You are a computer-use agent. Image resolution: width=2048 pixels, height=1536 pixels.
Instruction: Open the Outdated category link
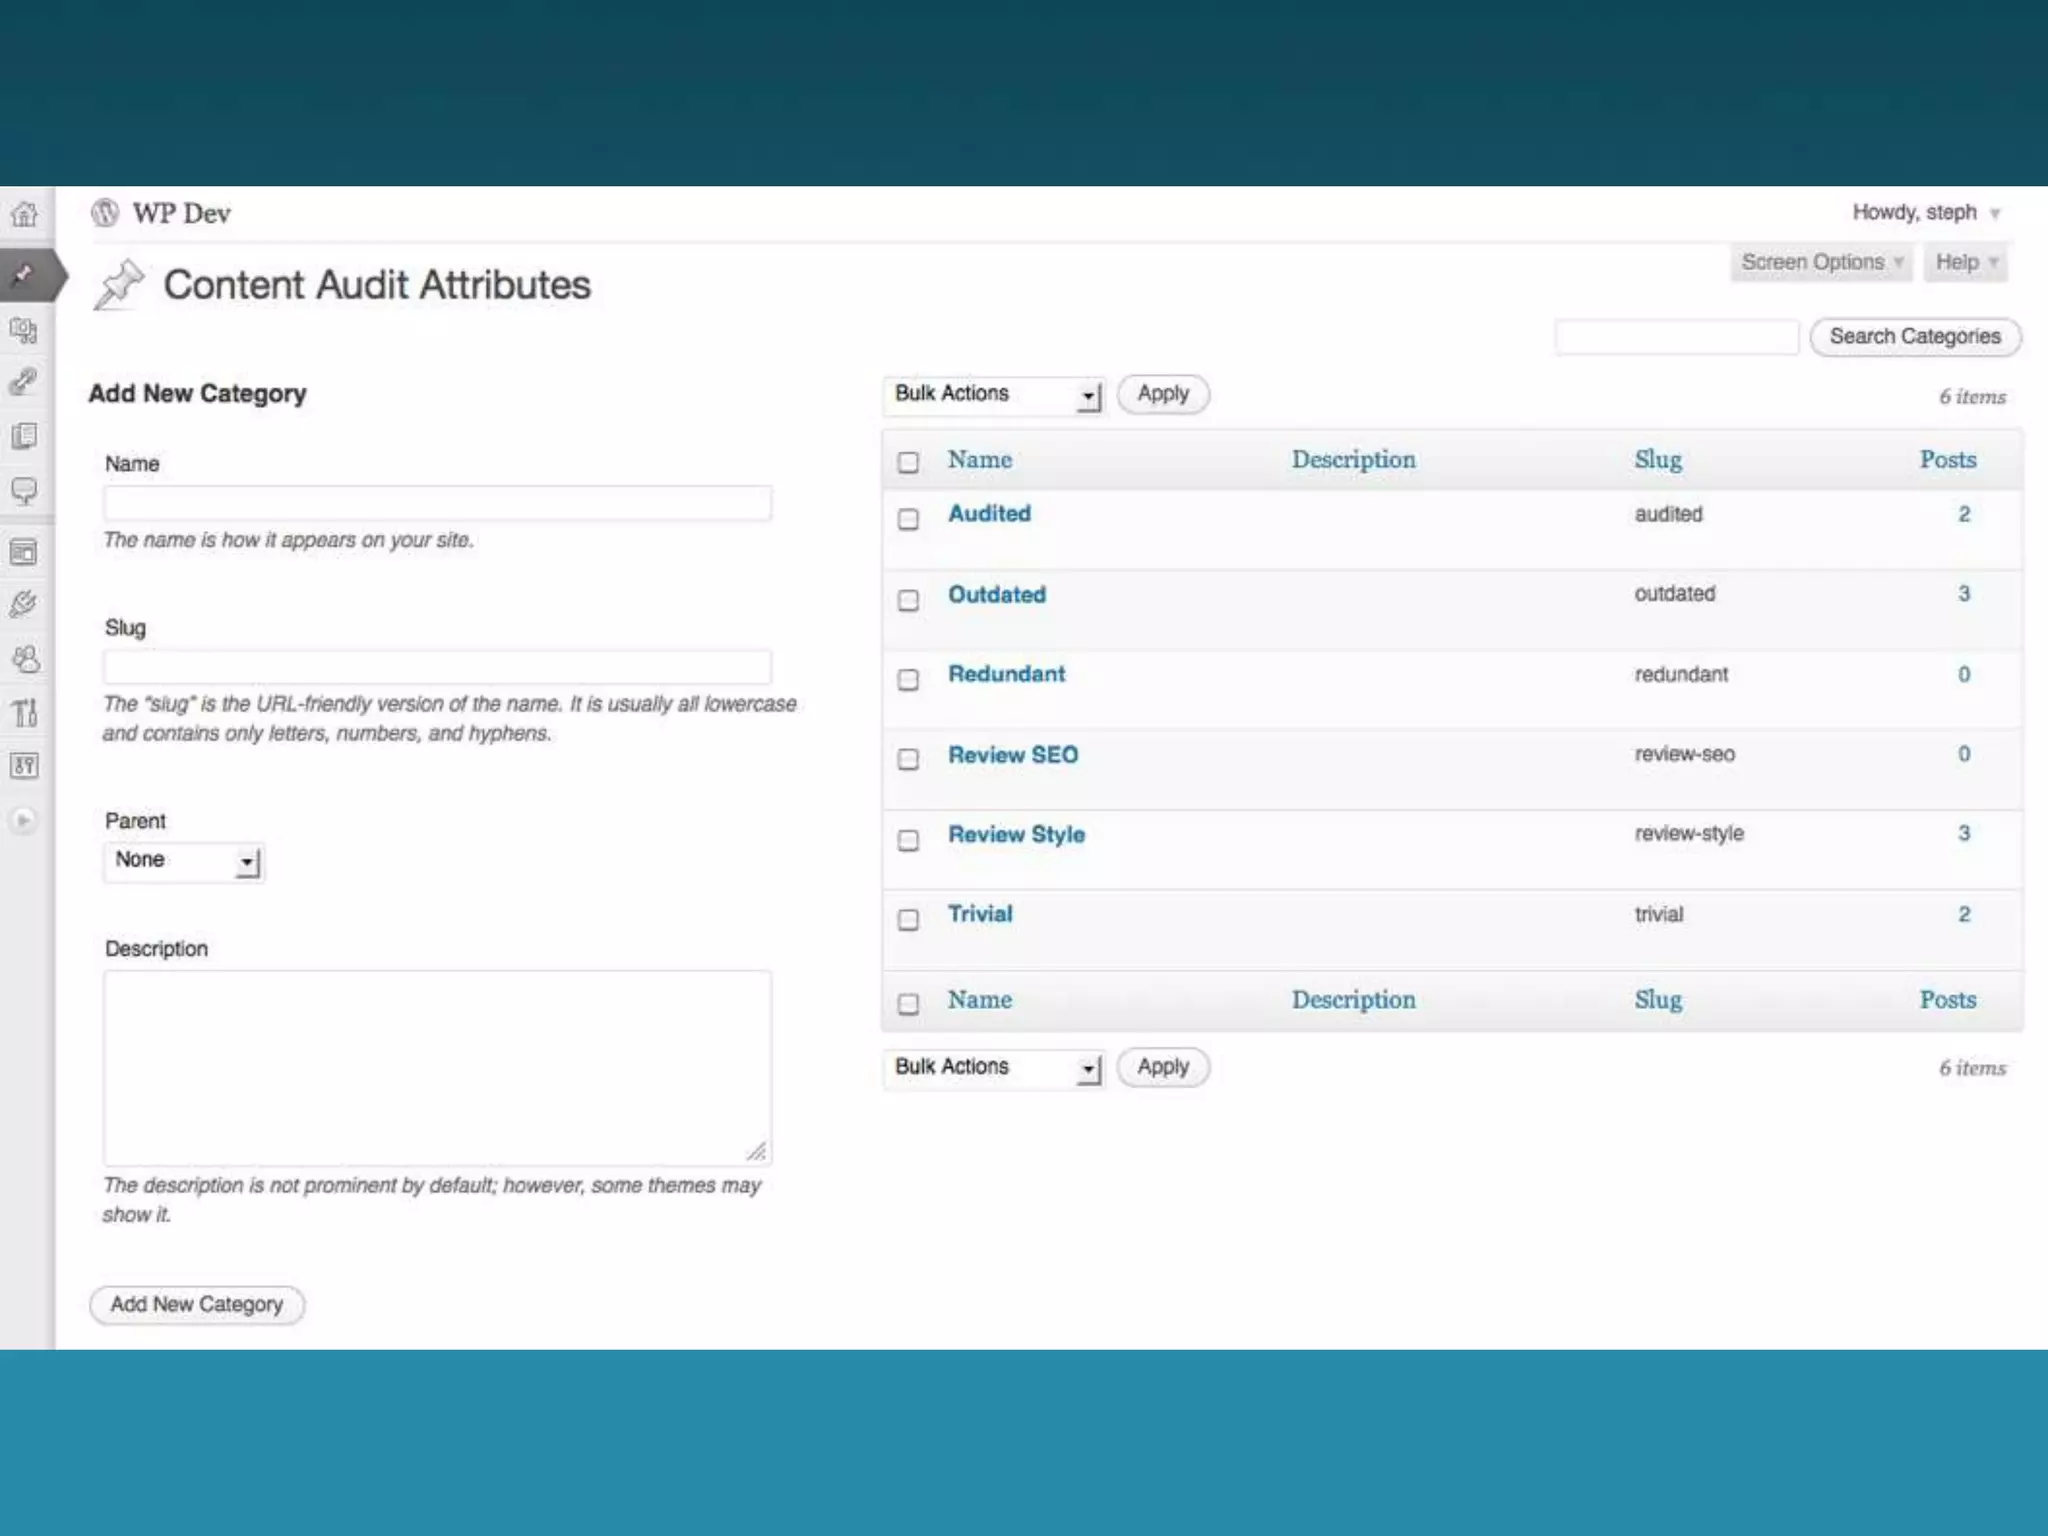997,595
